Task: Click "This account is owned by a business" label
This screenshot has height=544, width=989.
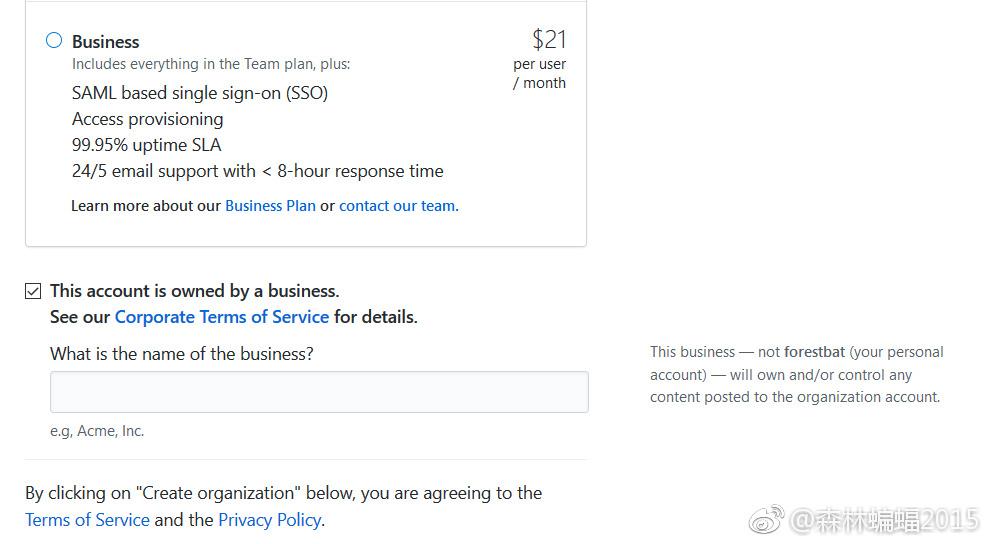Action: click(194, 291)
